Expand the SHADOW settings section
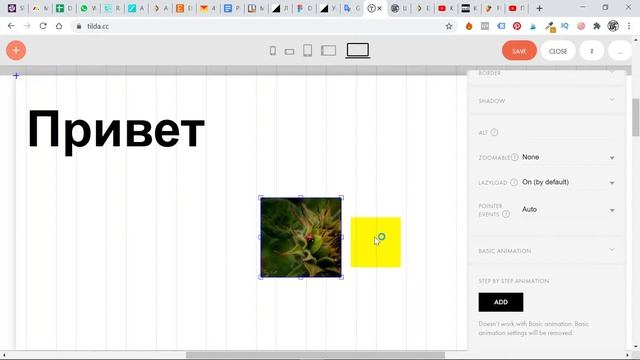 pos(546,100)
